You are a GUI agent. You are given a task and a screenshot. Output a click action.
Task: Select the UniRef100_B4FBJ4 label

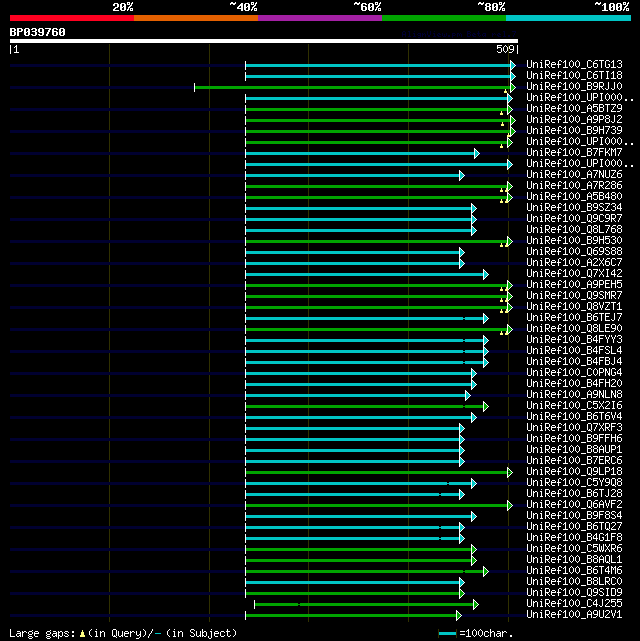(574, 362)
